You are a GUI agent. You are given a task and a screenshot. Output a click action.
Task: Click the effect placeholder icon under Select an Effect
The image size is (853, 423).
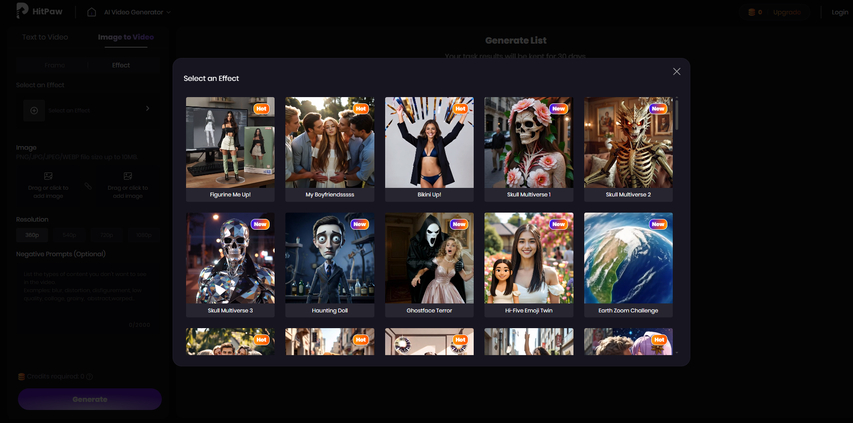tap(33, 109)
